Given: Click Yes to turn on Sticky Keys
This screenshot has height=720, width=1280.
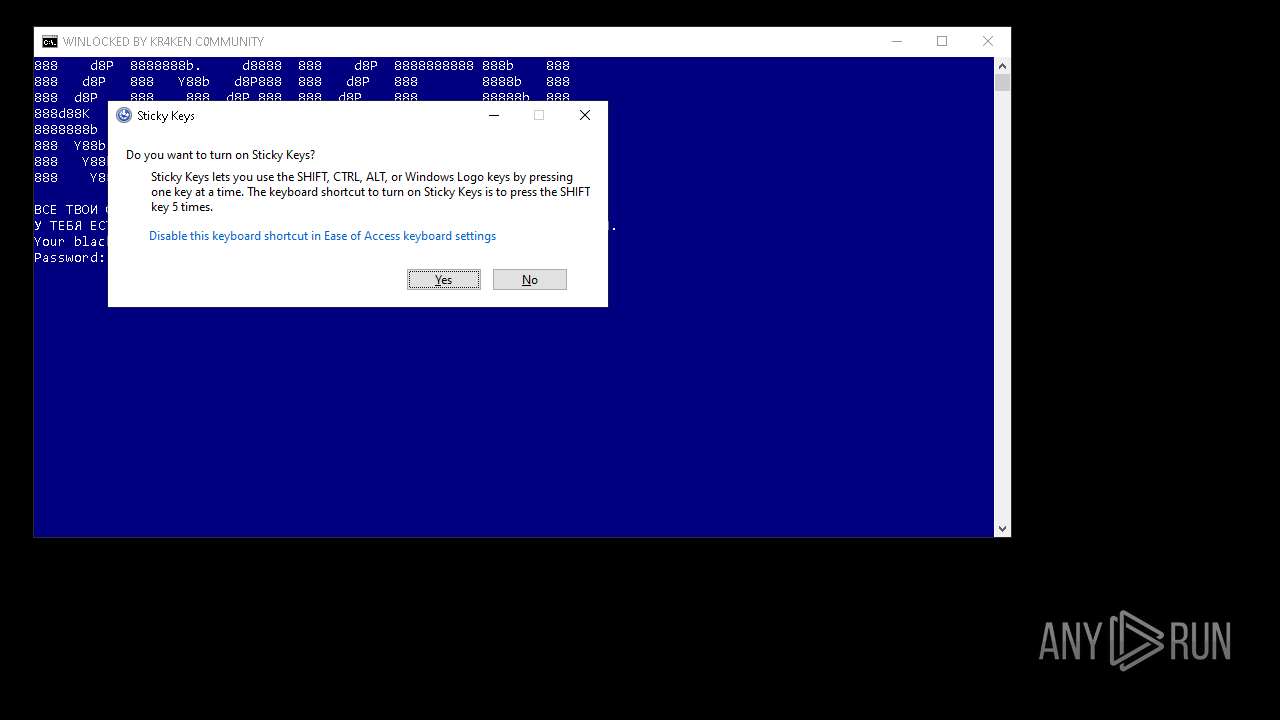Looking at the screenshot, I should coord(444,280).
